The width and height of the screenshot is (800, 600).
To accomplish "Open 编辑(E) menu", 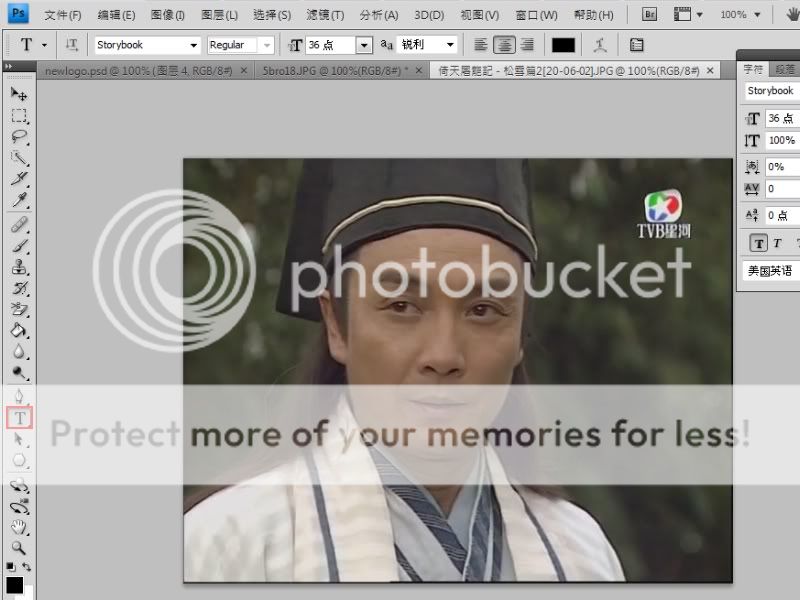I will coord(116,15).
